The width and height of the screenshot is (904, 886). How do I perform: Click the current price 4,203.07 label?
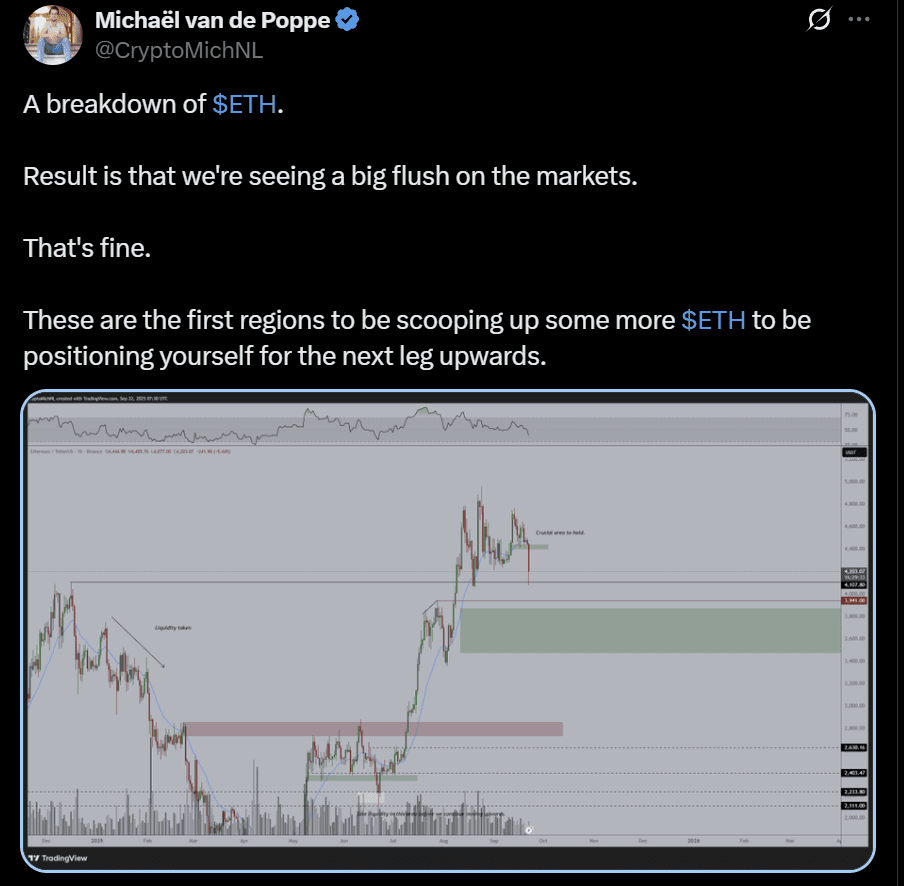[853, 572]
